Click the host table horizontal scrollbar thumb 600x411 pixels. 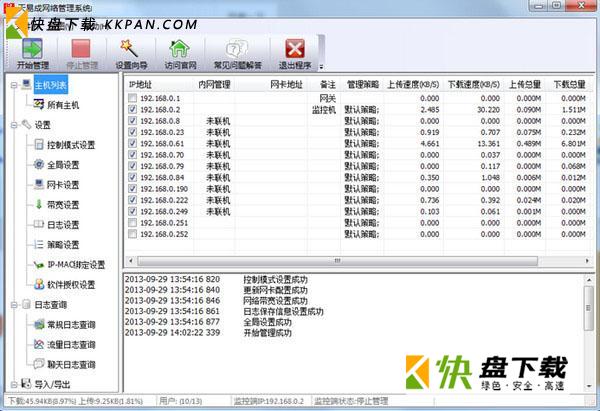tap(337, 261)
